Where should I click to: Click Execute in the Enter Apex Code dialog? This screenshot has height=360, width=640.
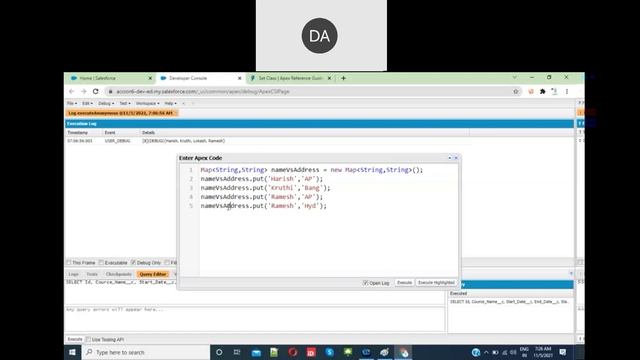[404, 282]
